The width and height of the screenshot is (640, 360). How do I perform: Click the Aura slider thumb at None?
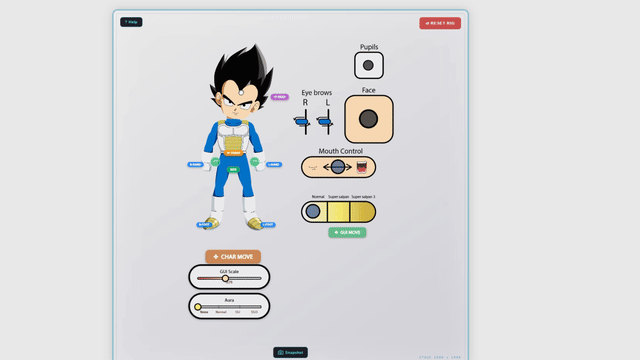point(198,307)
